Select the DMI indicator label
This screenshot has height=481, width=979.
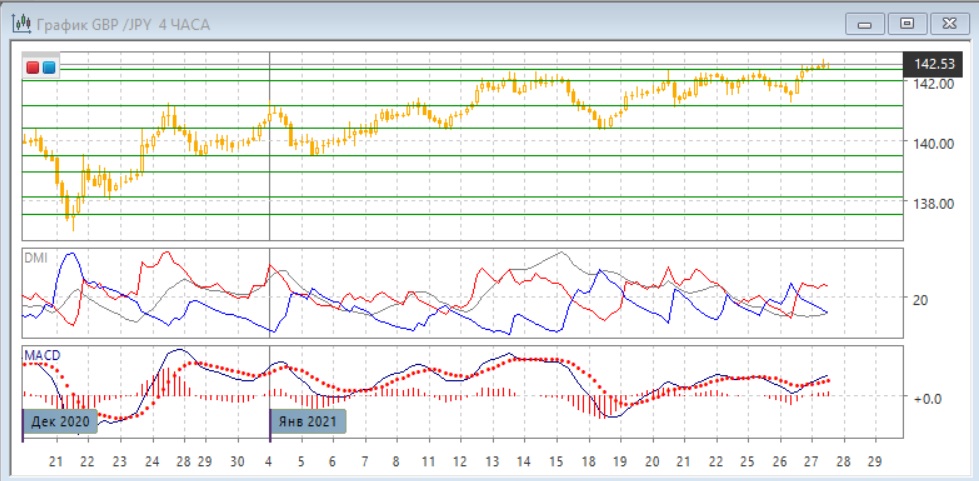[35, 257]
